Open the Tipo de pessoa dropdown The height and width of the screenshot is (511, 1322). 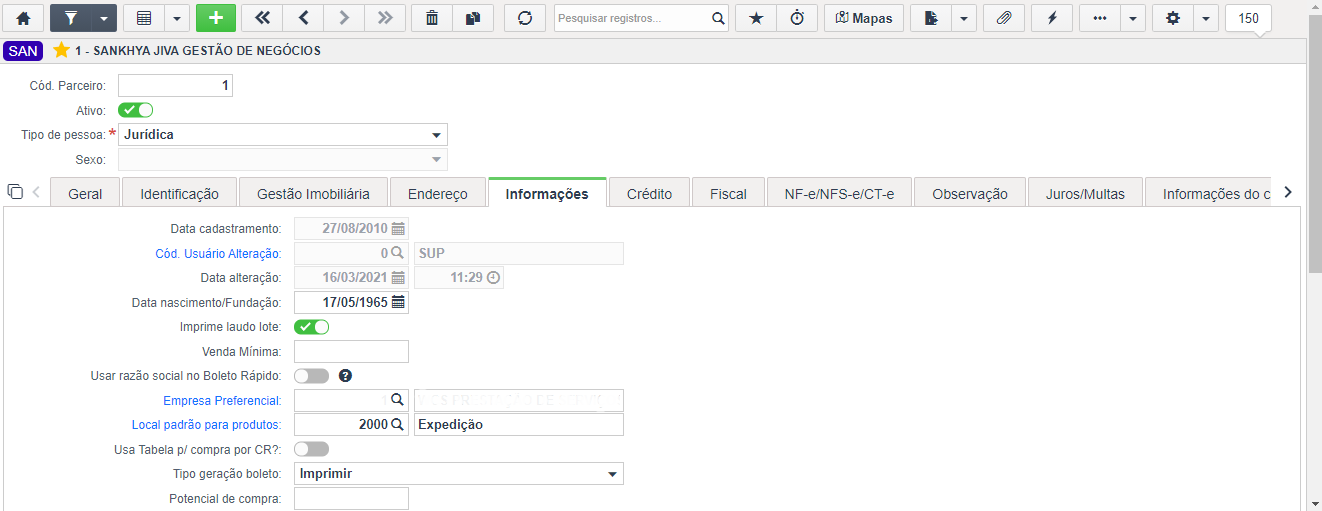(x=283, y=134)
